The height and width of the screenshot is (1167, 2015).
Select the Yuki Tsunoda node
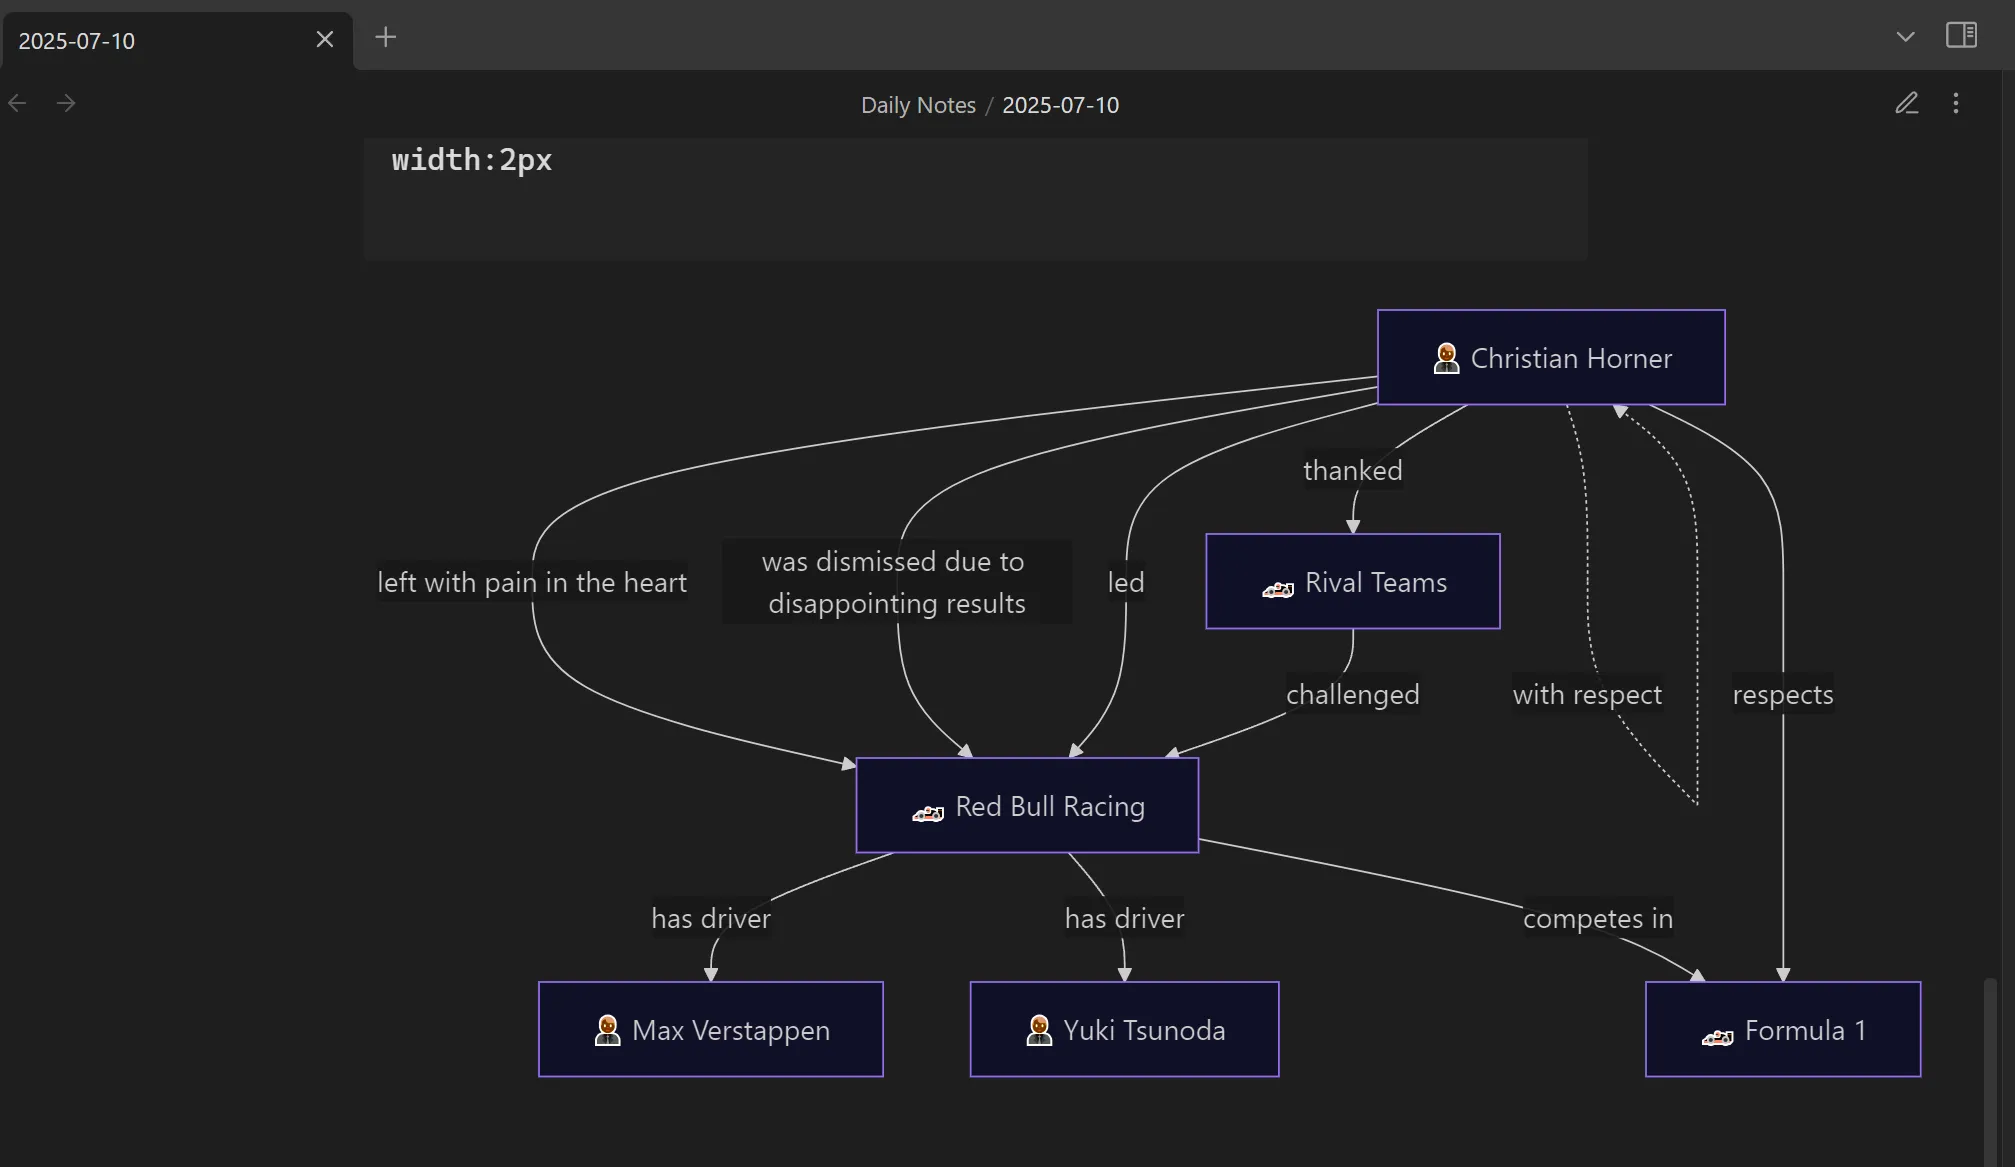click(1124, 1029)
